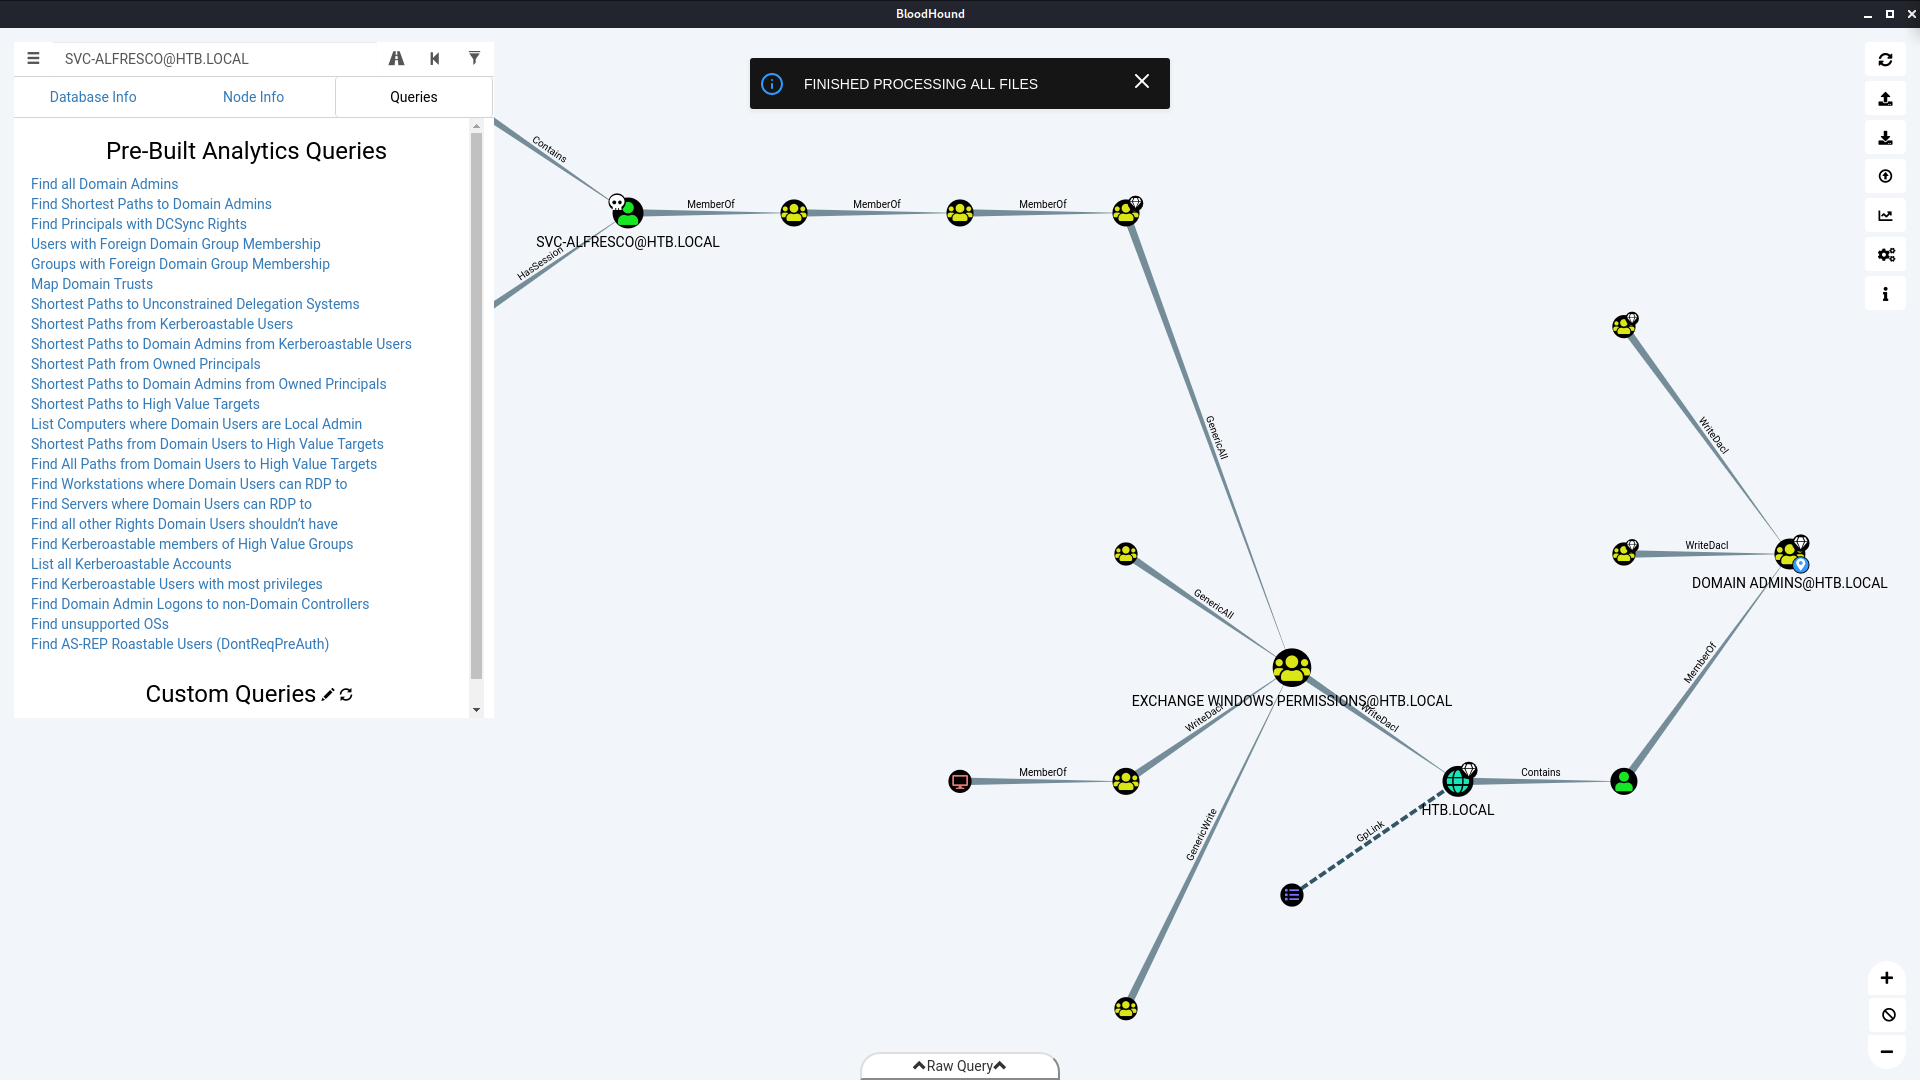Open the about info icon
Viewport: 1920px width, 1080px height.
(x=1885, y=294)
